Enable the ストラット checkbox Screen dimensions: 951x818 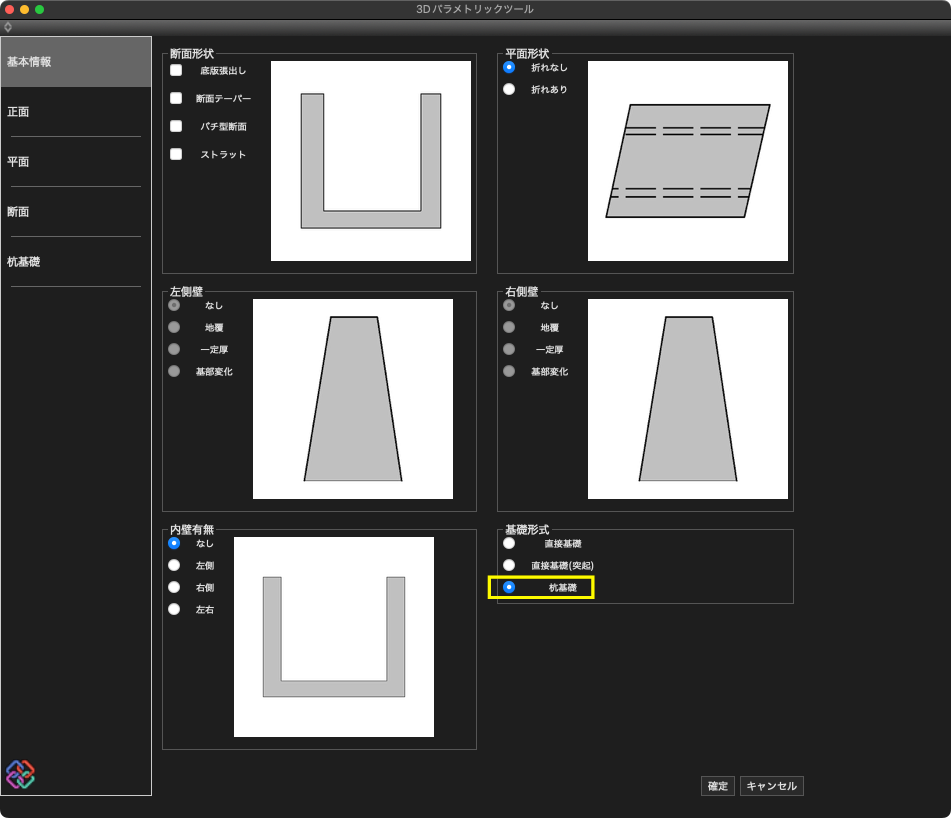pos(176,155)
